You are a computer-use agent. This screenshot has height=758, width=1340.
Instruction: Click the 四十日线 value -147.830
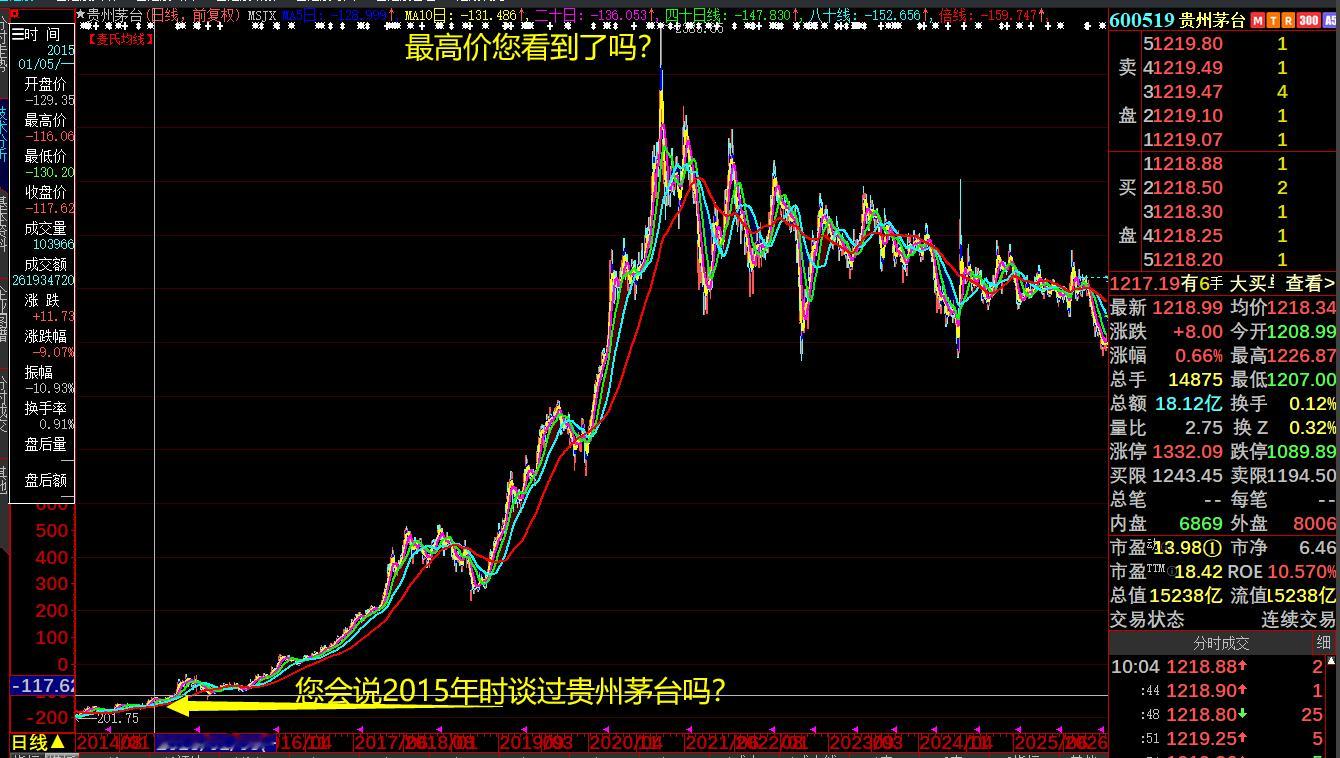(762, 16)
